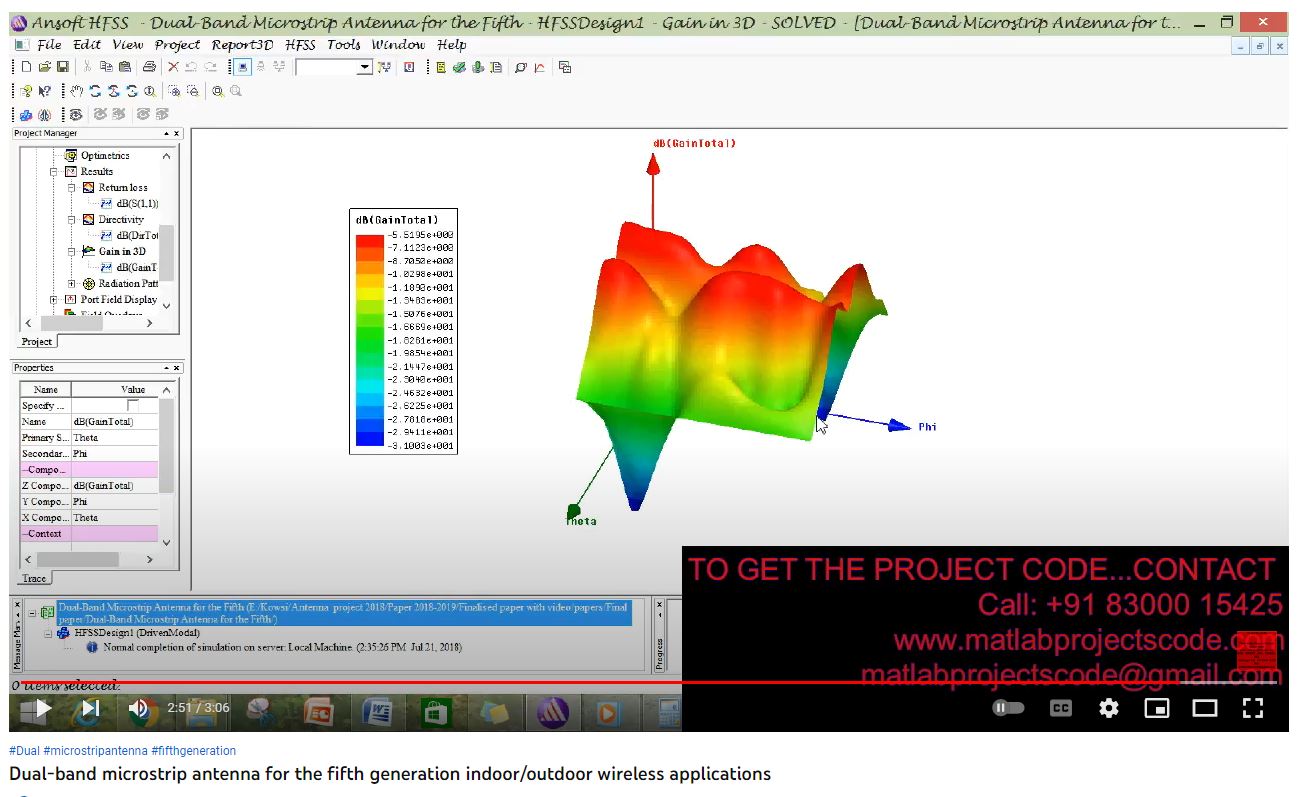Select the Return loss tree item
1298x797 pixels.
tap(122, 188)
